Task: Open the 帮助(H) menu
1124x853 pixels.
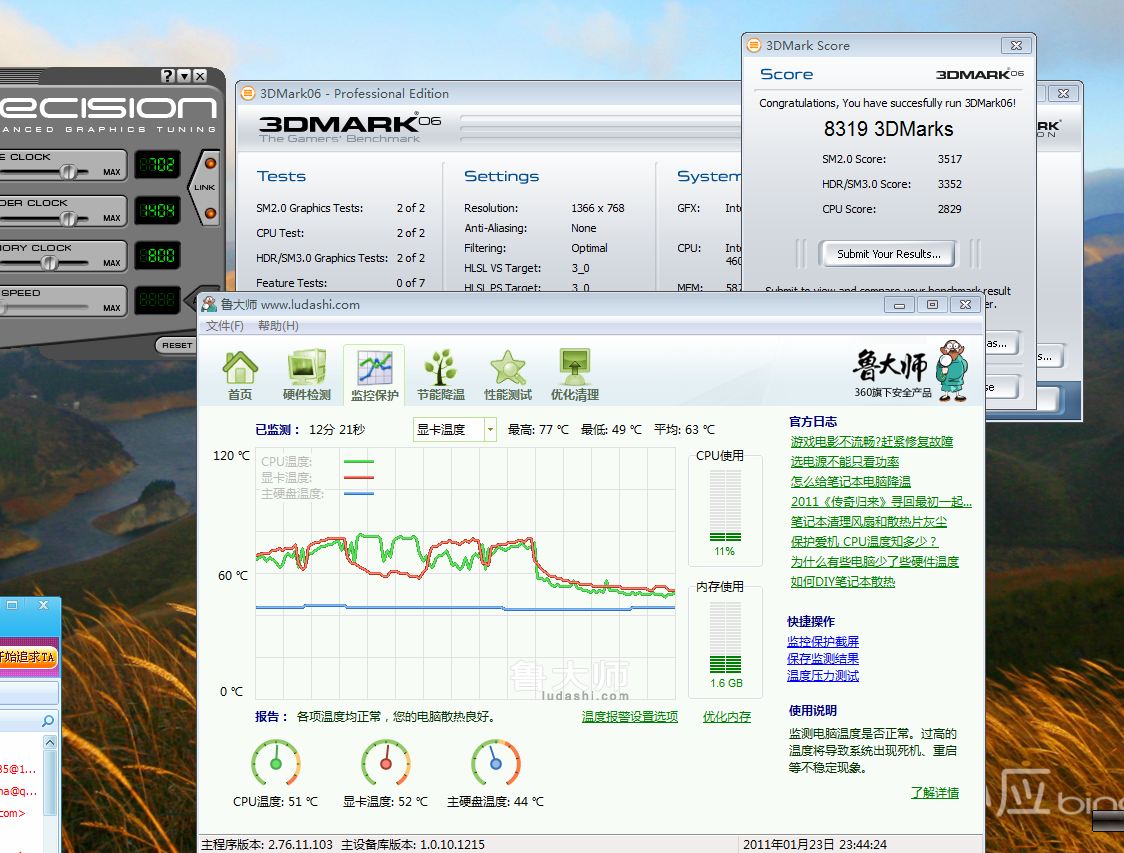Action: point(278,326)
